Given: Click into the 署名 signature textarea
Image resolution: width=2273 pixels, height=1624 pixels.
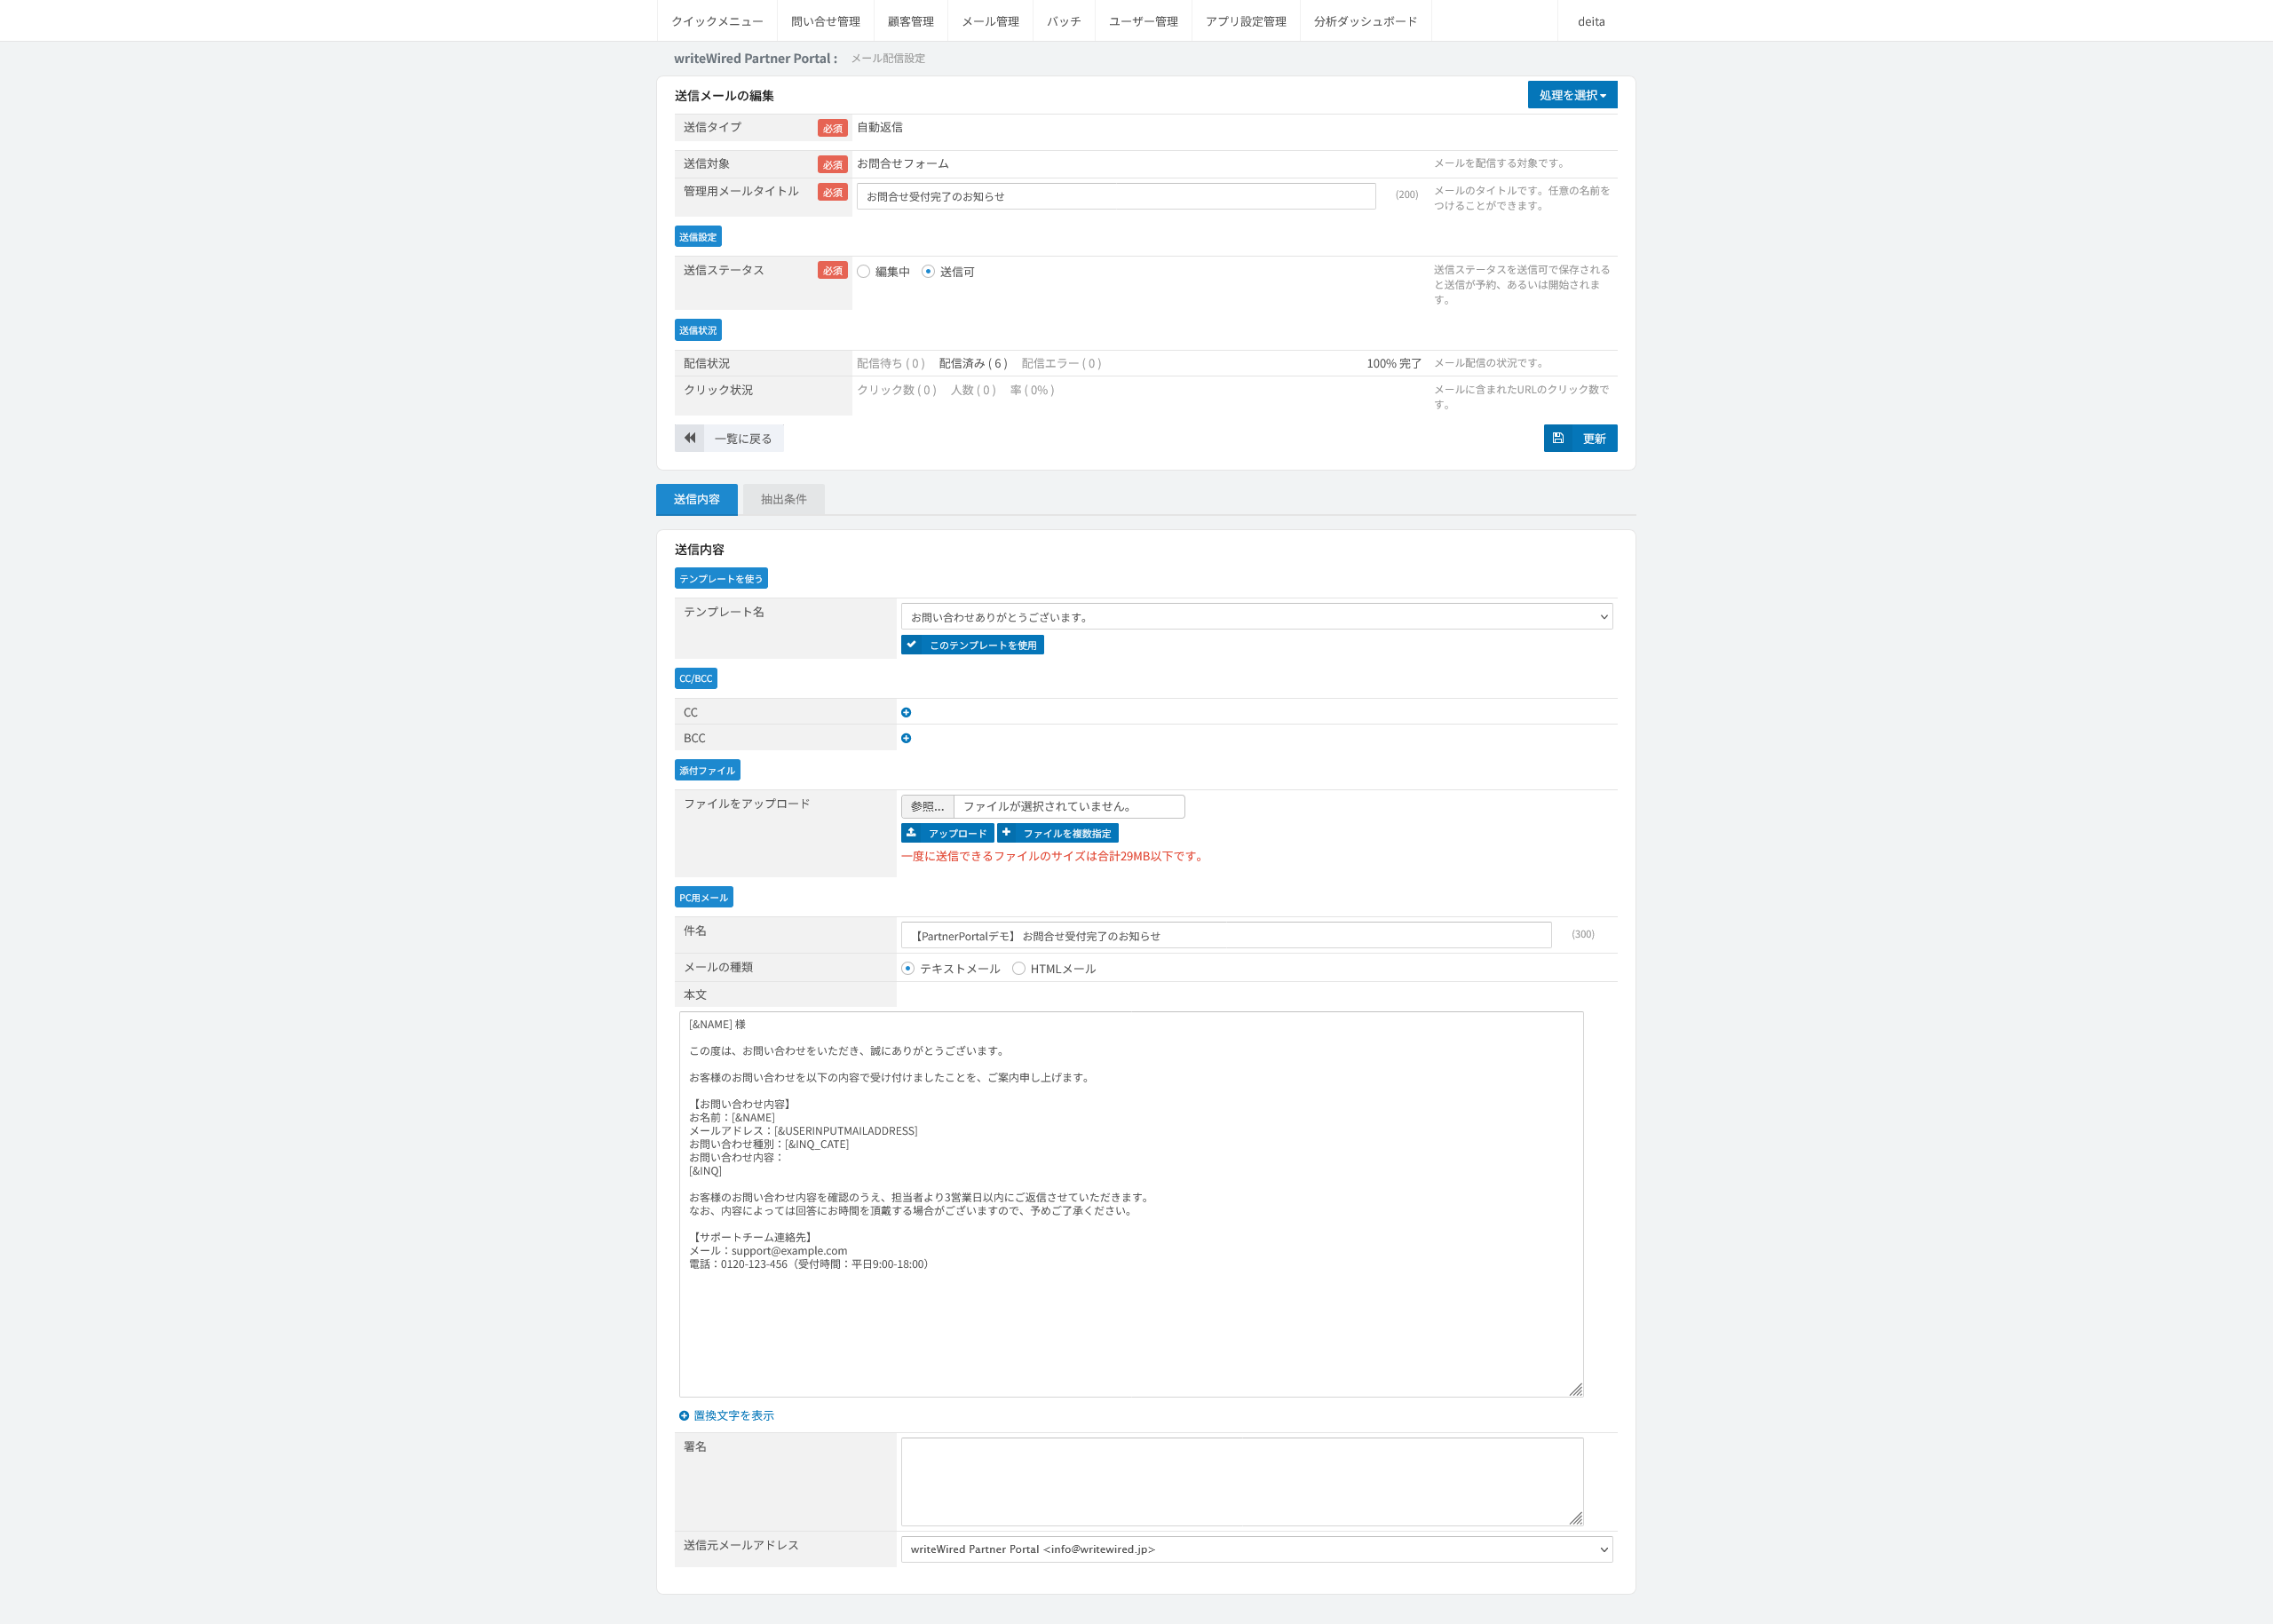Looking at the screenshot, I should (1241, 1481).
